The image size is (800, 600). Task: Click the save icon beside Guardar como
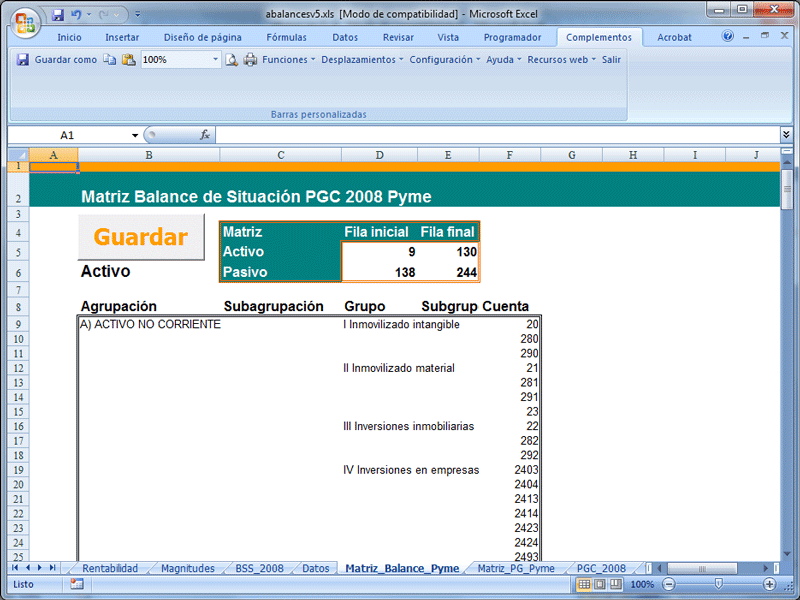tap(22, 60)
